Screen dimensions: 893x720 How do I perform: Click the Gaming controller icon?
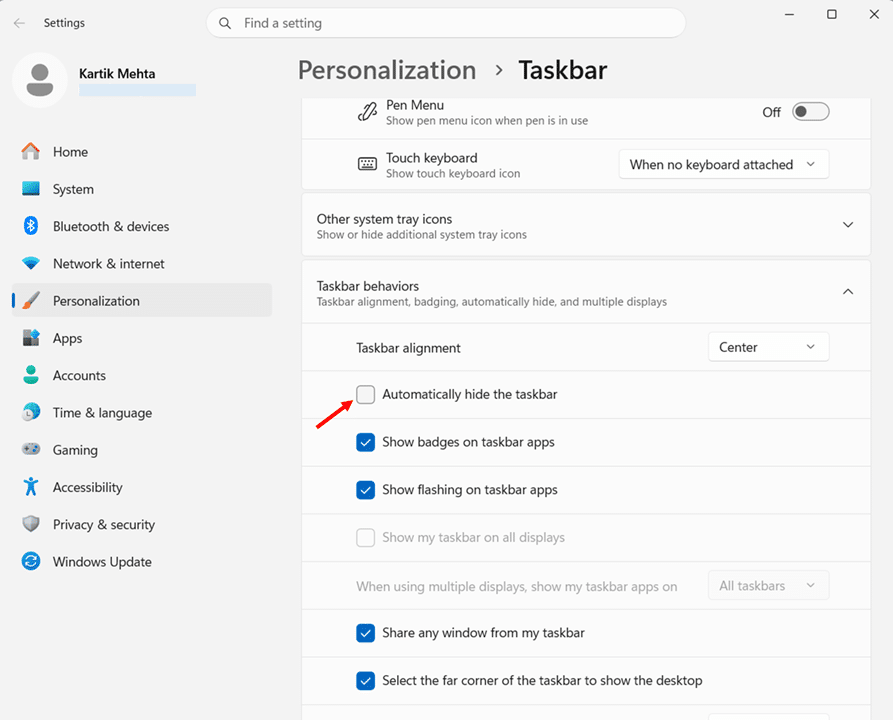pos(31,450)
